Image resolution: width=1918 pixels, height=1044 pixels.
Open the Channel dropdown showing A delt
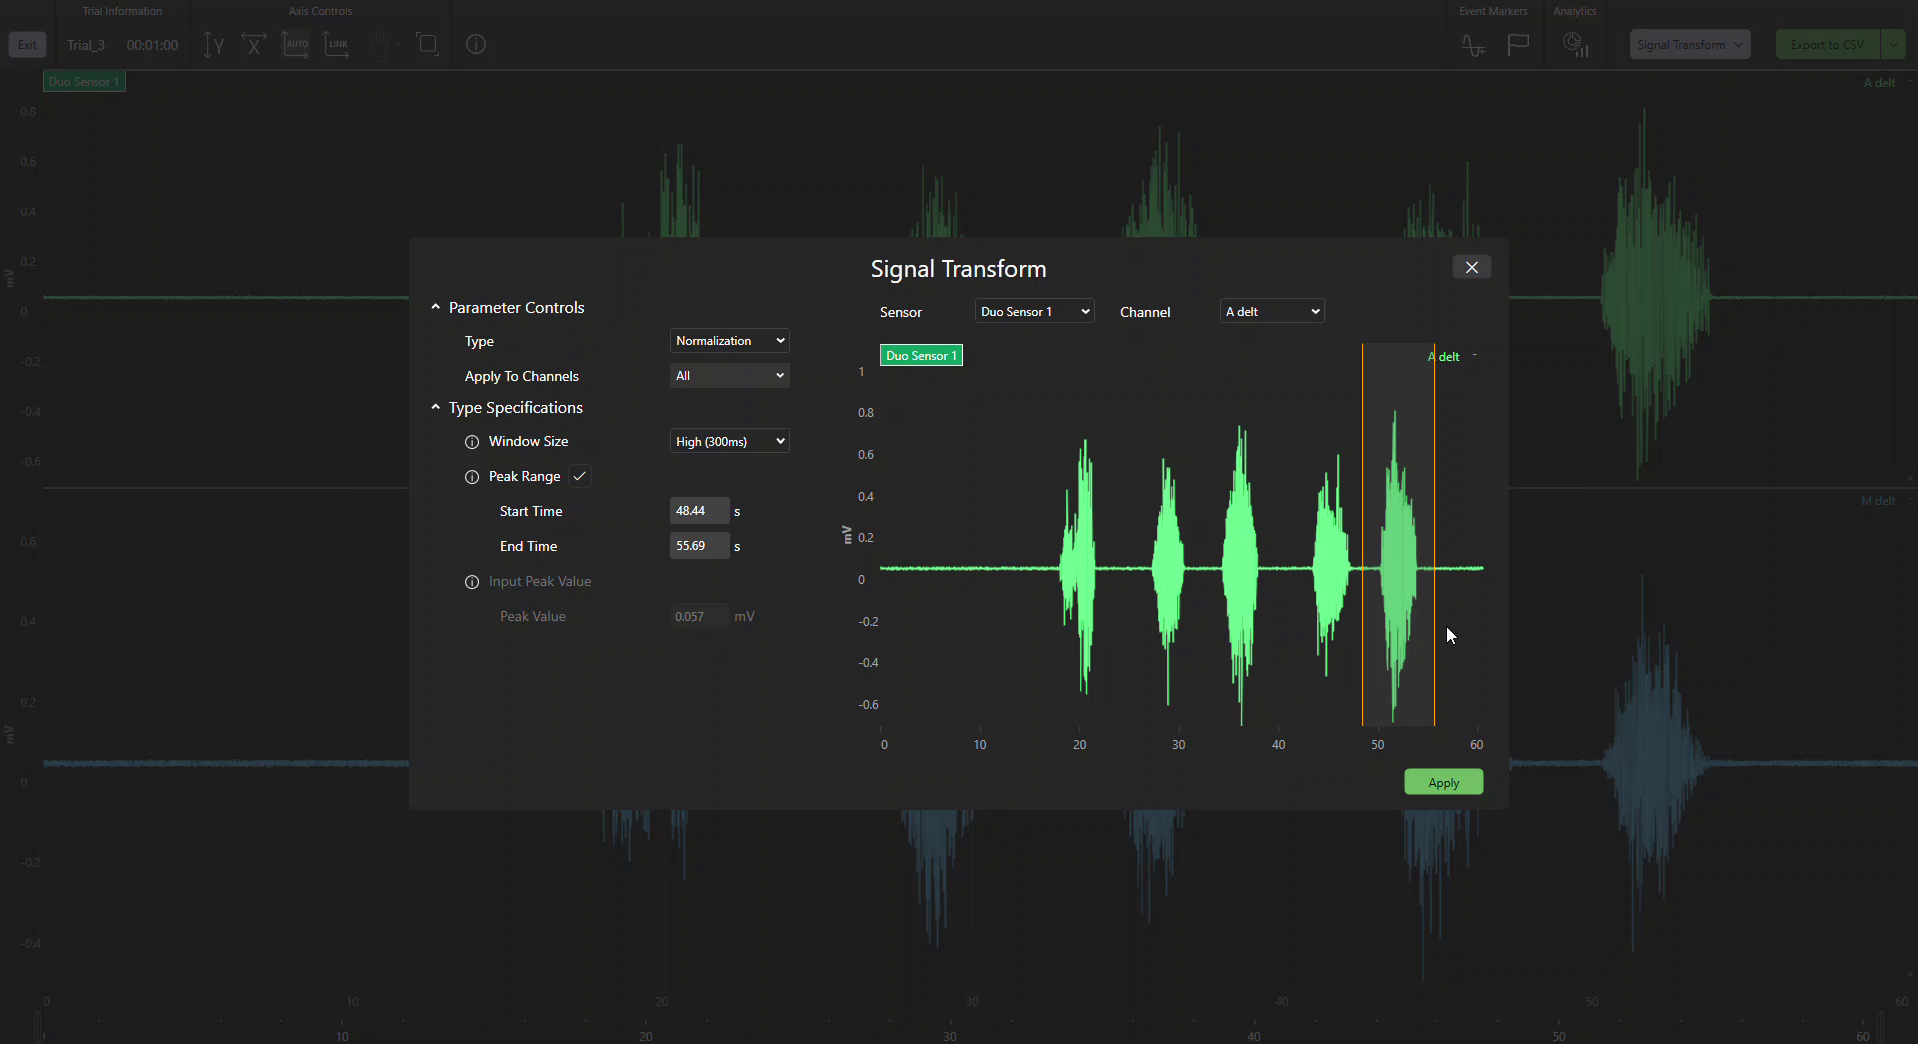pyautogui.click(x=1272, y=312)
